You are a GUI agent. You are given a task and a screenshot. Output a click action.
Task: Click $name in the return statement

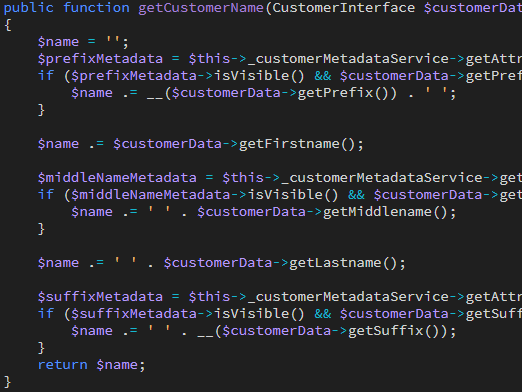[117, 365]
